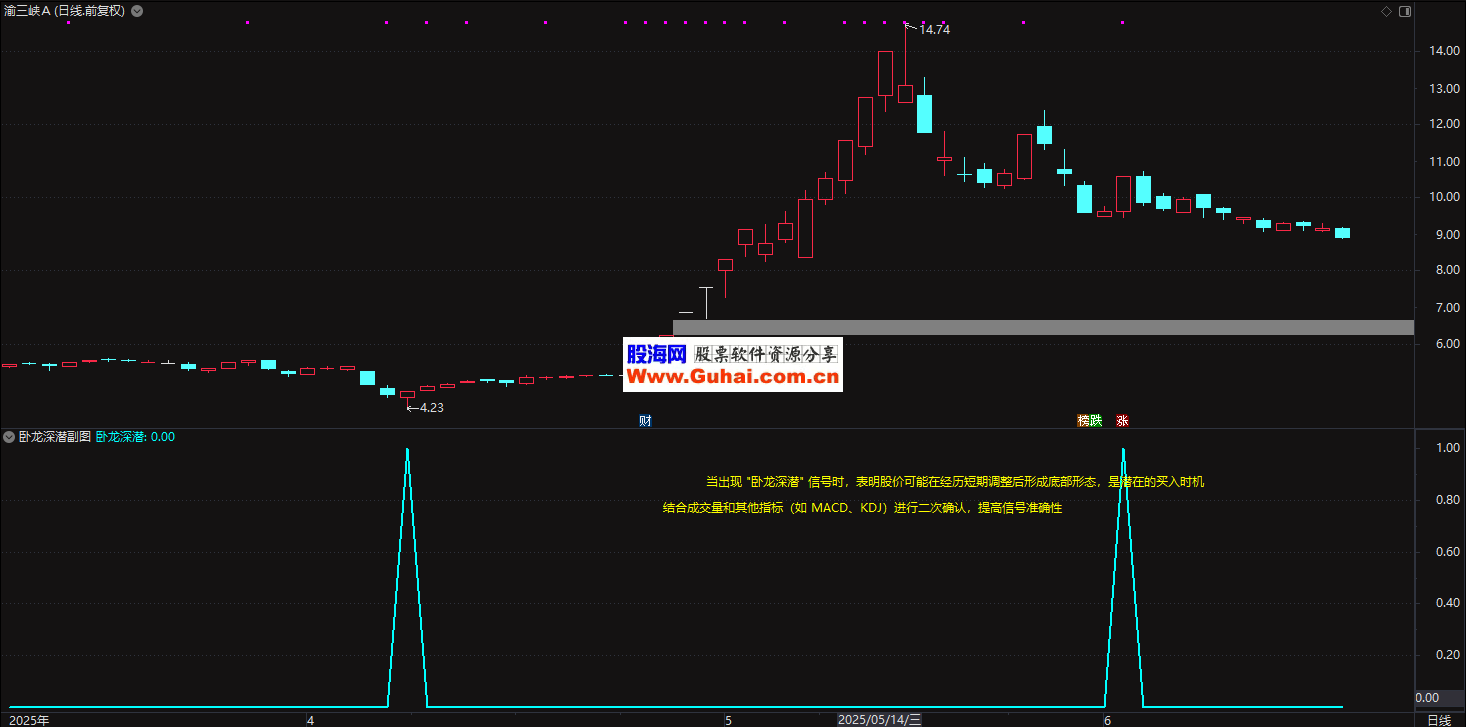Click the 渝三峡A (日线,前复权) title
1466x727 pixels.
pos(66,11)
